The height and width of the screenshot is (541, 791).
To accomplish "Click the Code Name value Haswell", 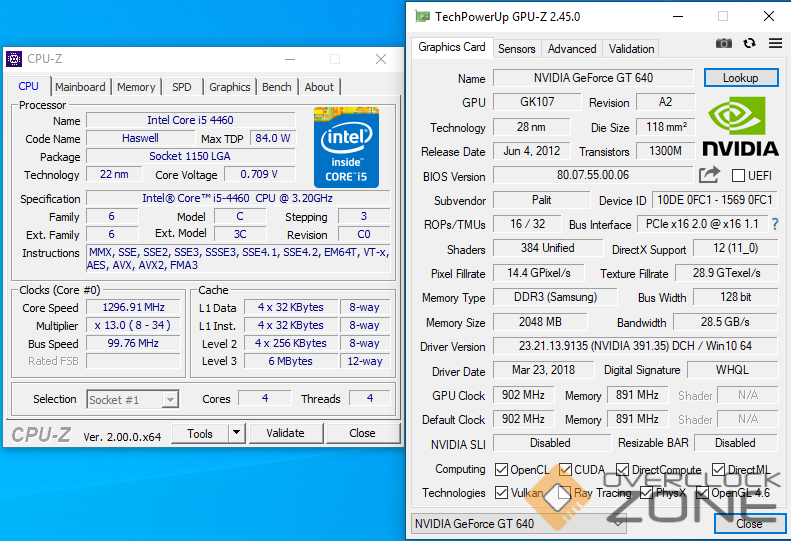I will (140, 138).
